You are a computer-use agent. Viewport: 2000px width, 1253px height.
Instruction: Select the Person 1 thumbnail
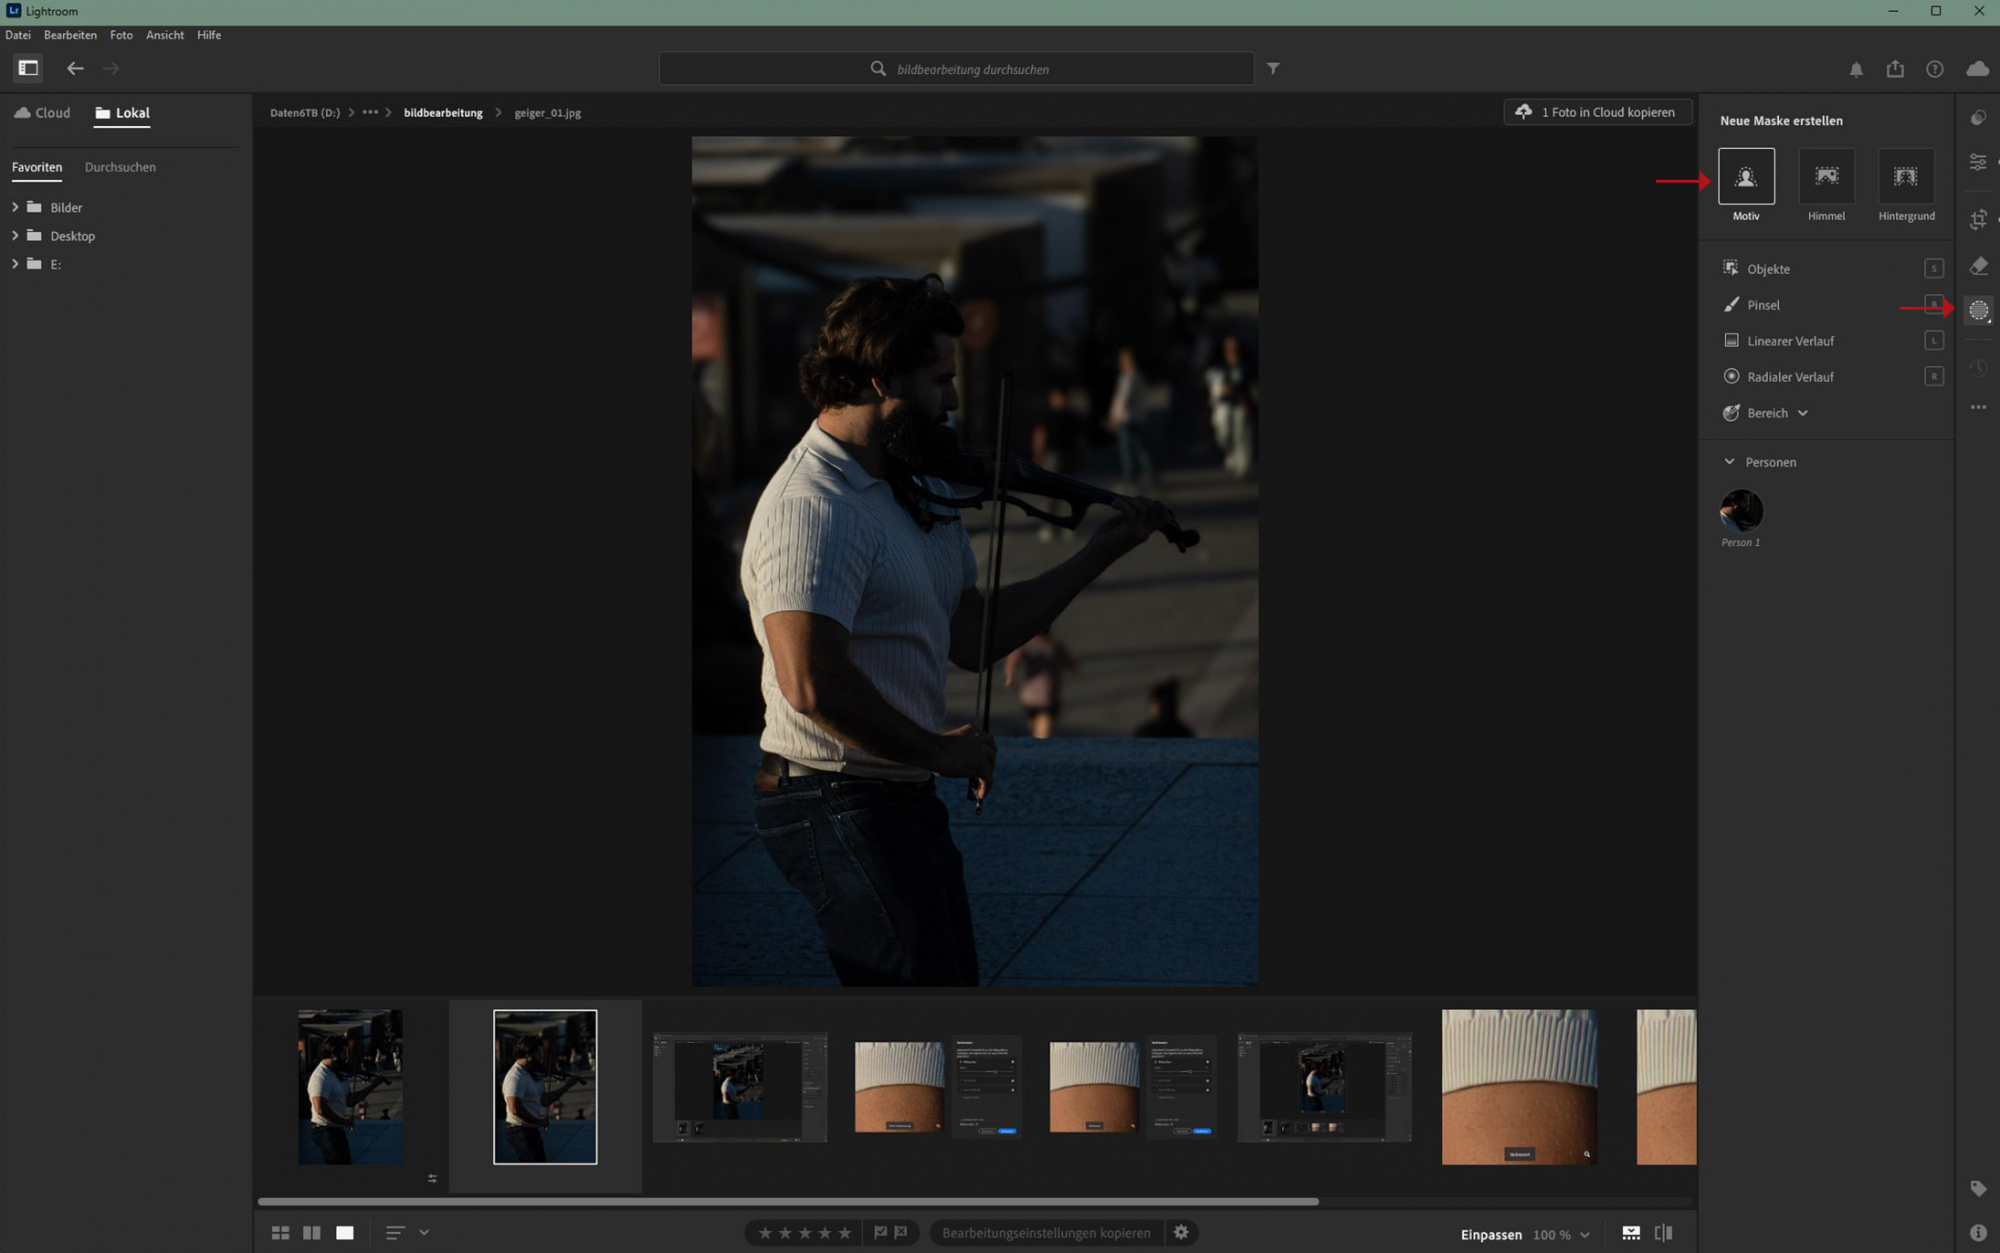pos(1741,511)
